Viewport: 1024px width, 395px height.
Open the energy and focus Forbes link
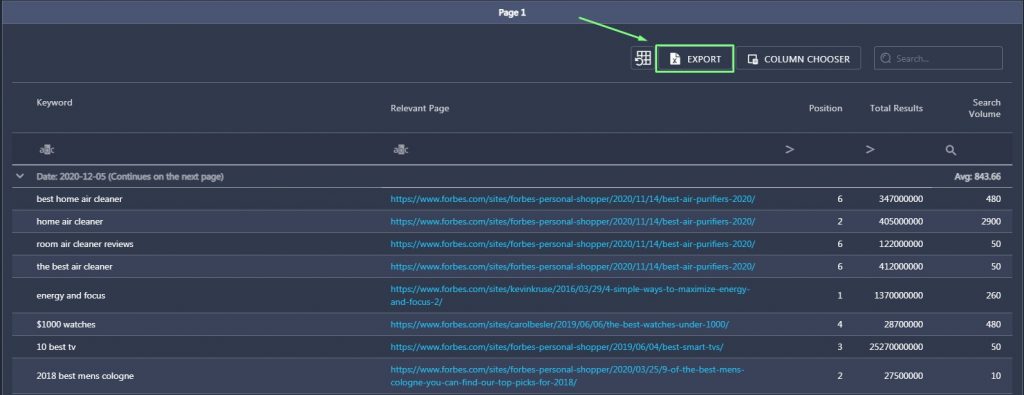point(570,295)
